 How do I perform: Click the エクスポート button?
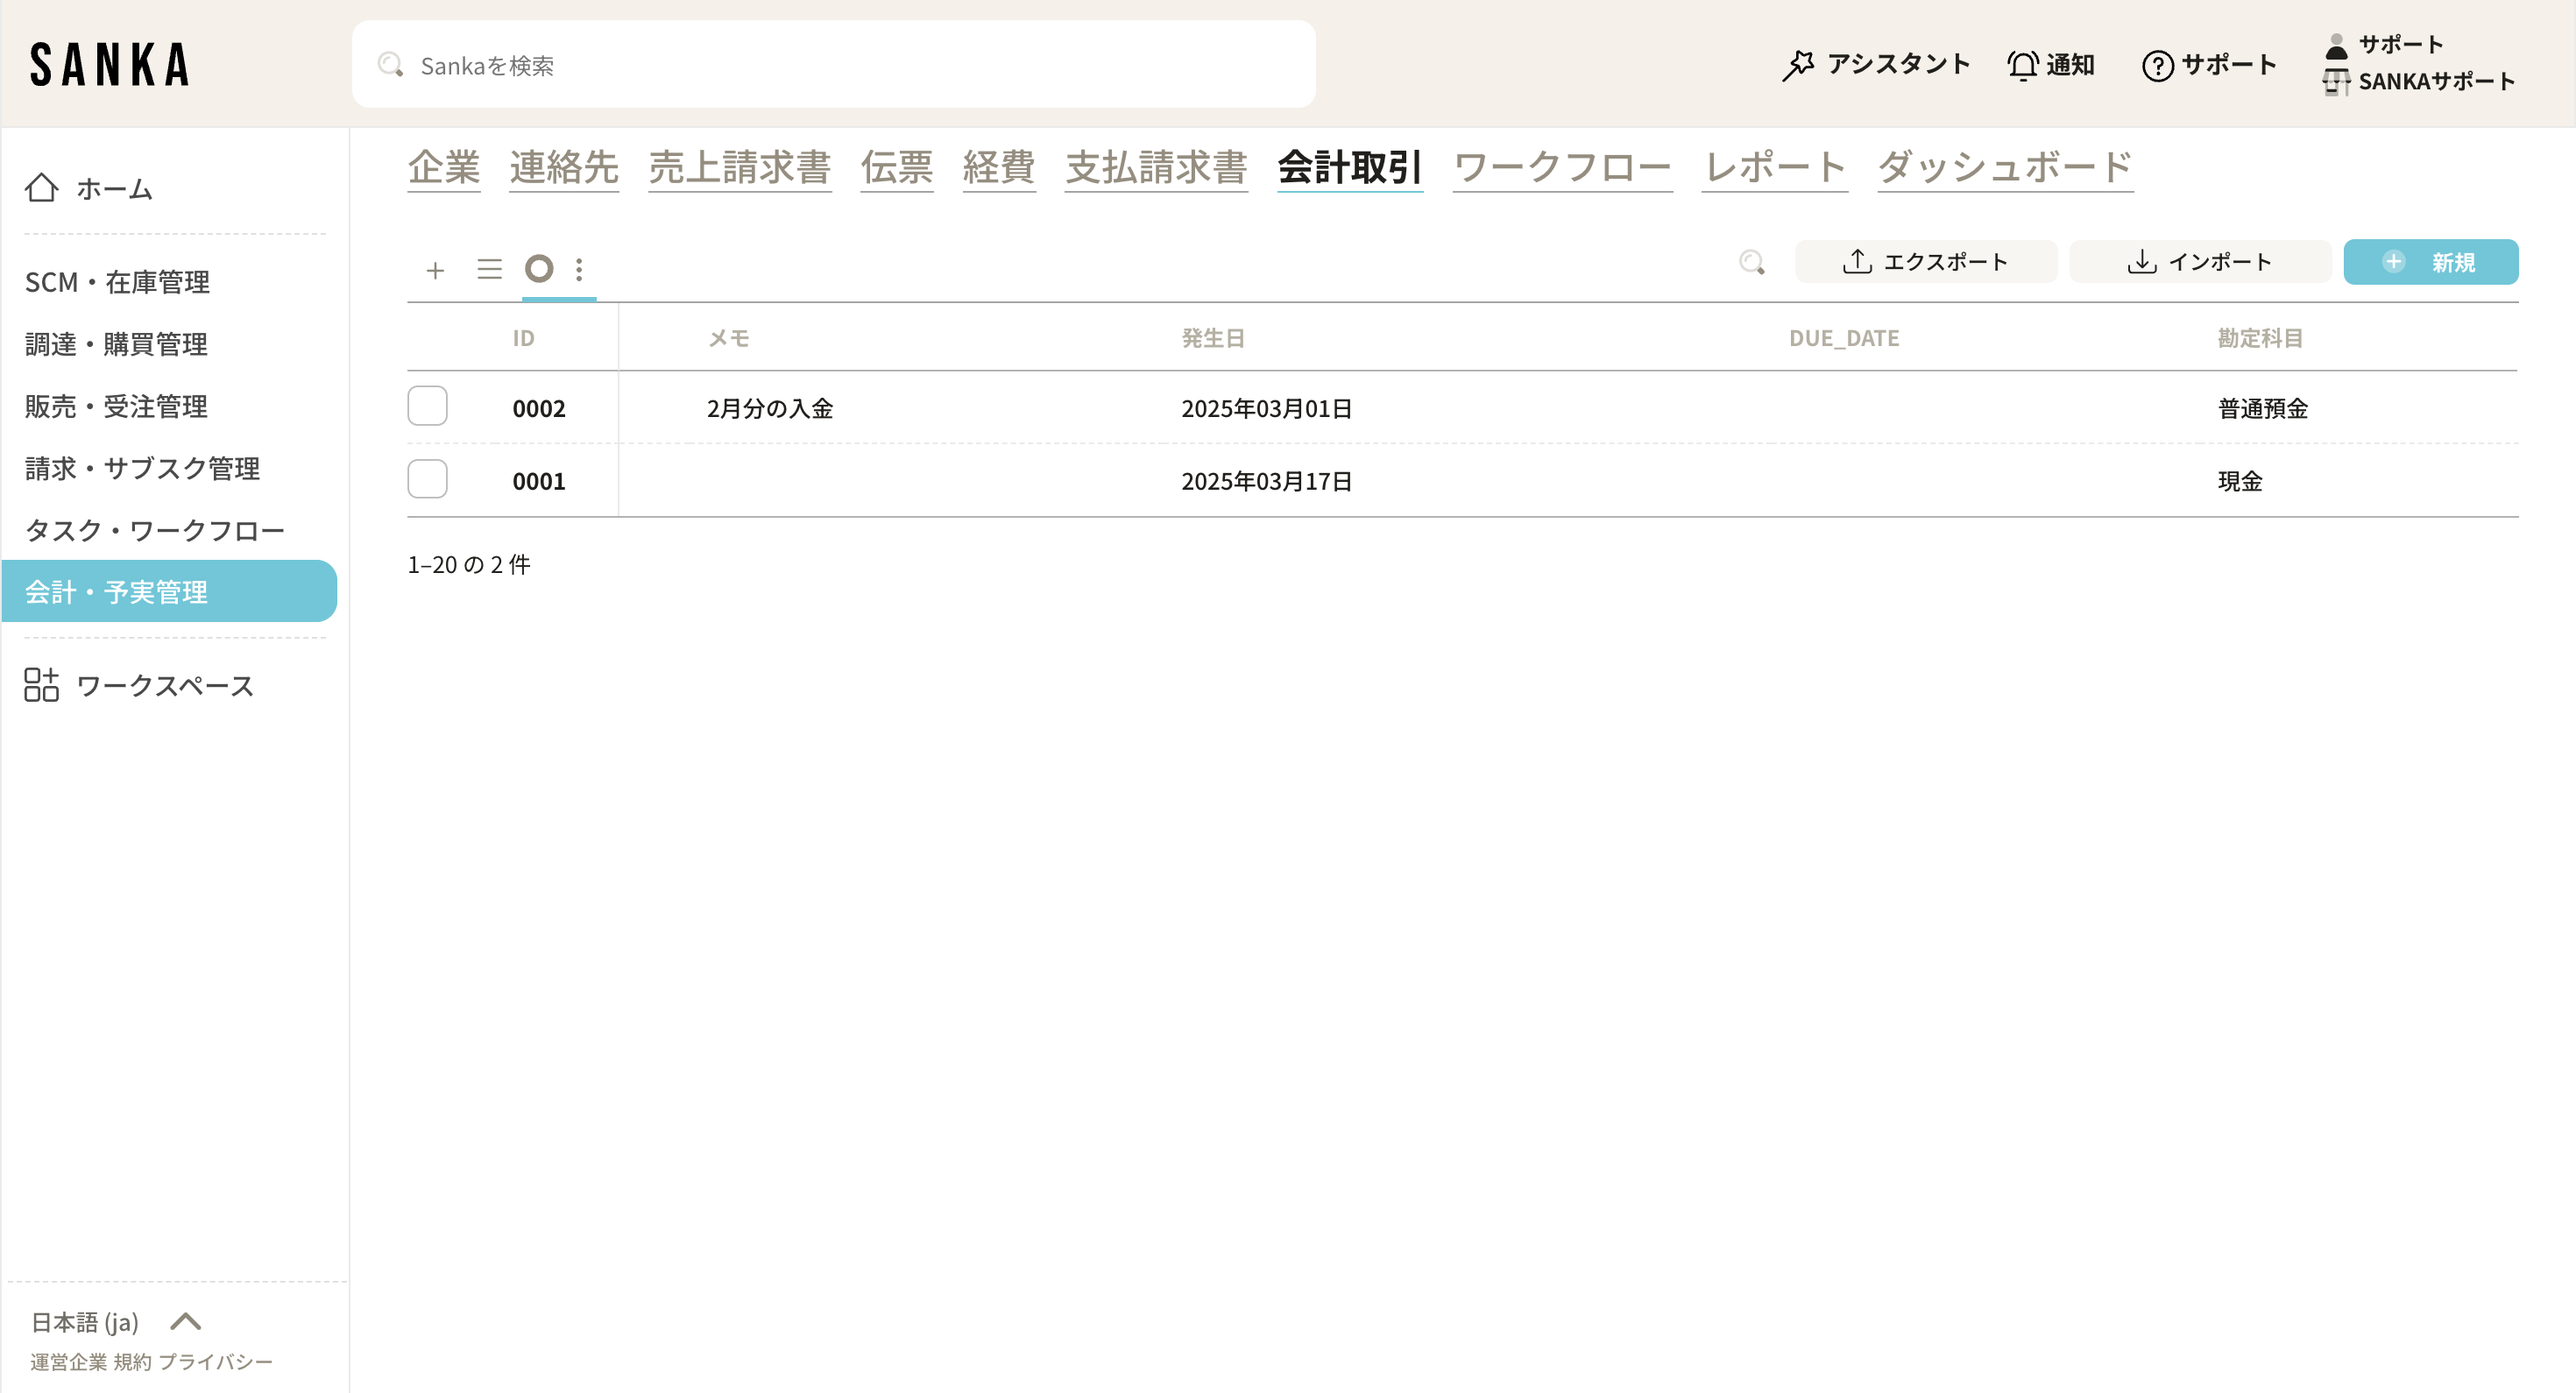[1925, 262]
